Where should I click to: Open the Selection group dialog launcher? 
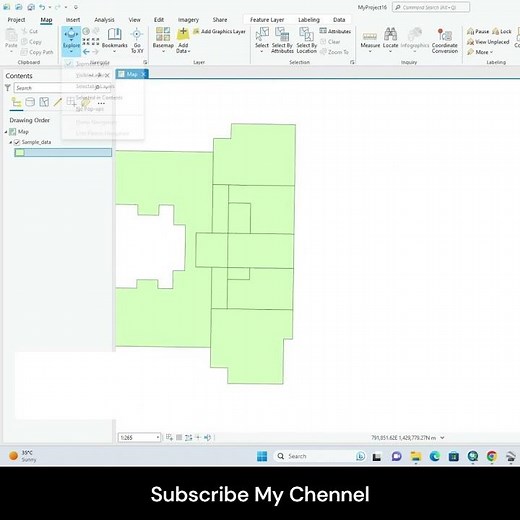click(352, 62)
